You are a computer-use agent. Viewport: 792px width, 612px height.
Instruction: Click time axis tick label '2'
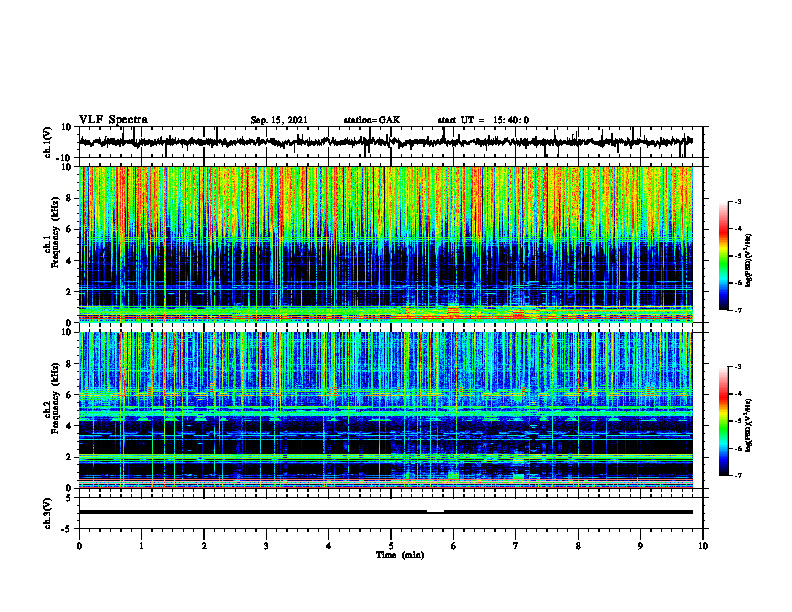pyautogui.click(x=204, y=546)
